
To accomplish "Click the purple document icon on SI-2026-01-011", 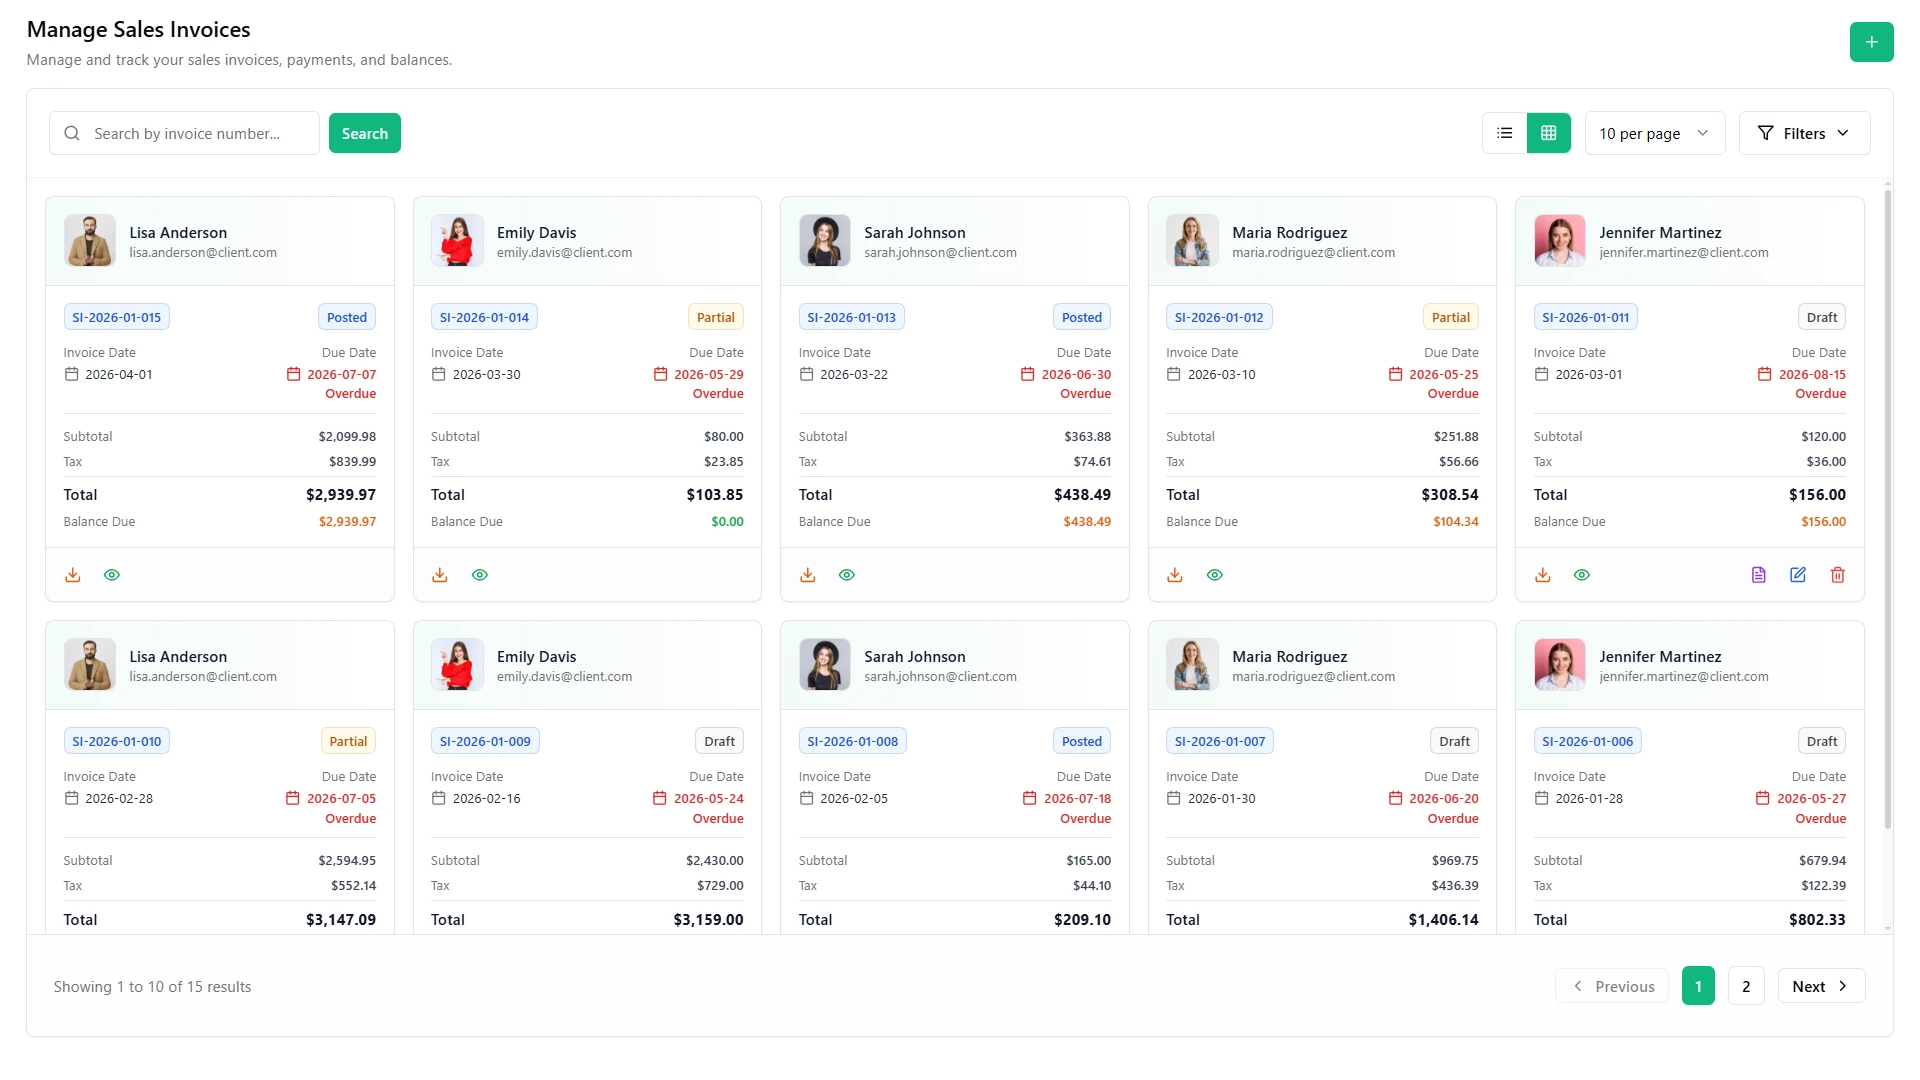I will tap(1759, 575).
